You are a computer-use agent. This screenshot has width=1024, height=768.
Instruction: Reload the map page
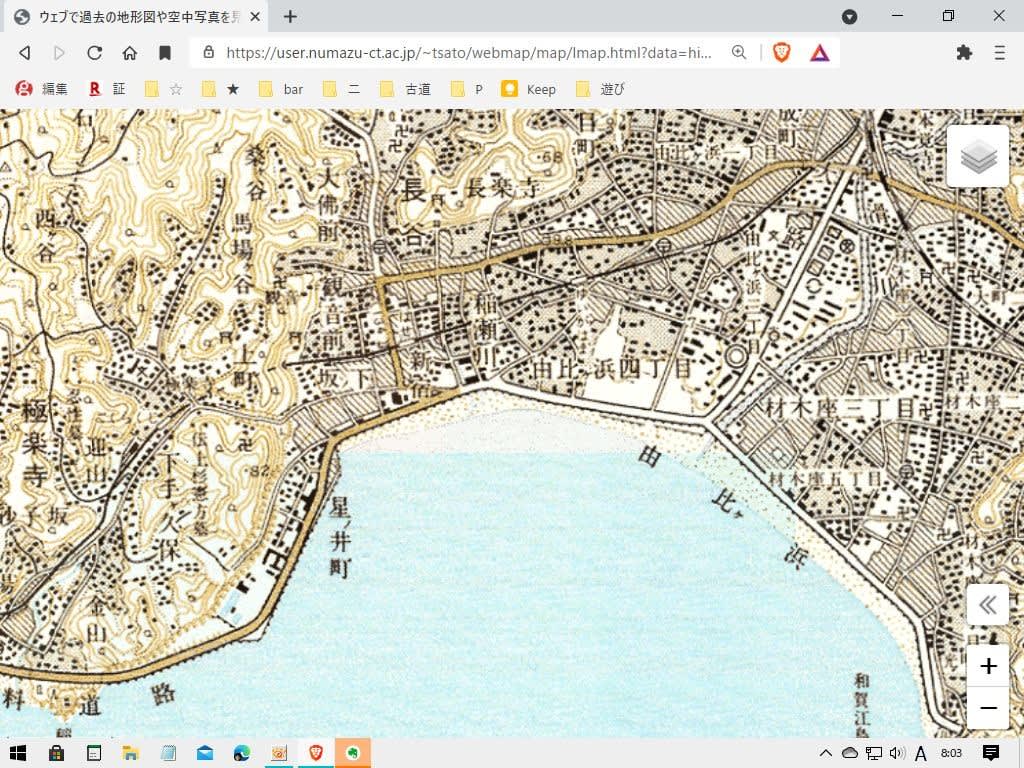[x=95, y=53]
